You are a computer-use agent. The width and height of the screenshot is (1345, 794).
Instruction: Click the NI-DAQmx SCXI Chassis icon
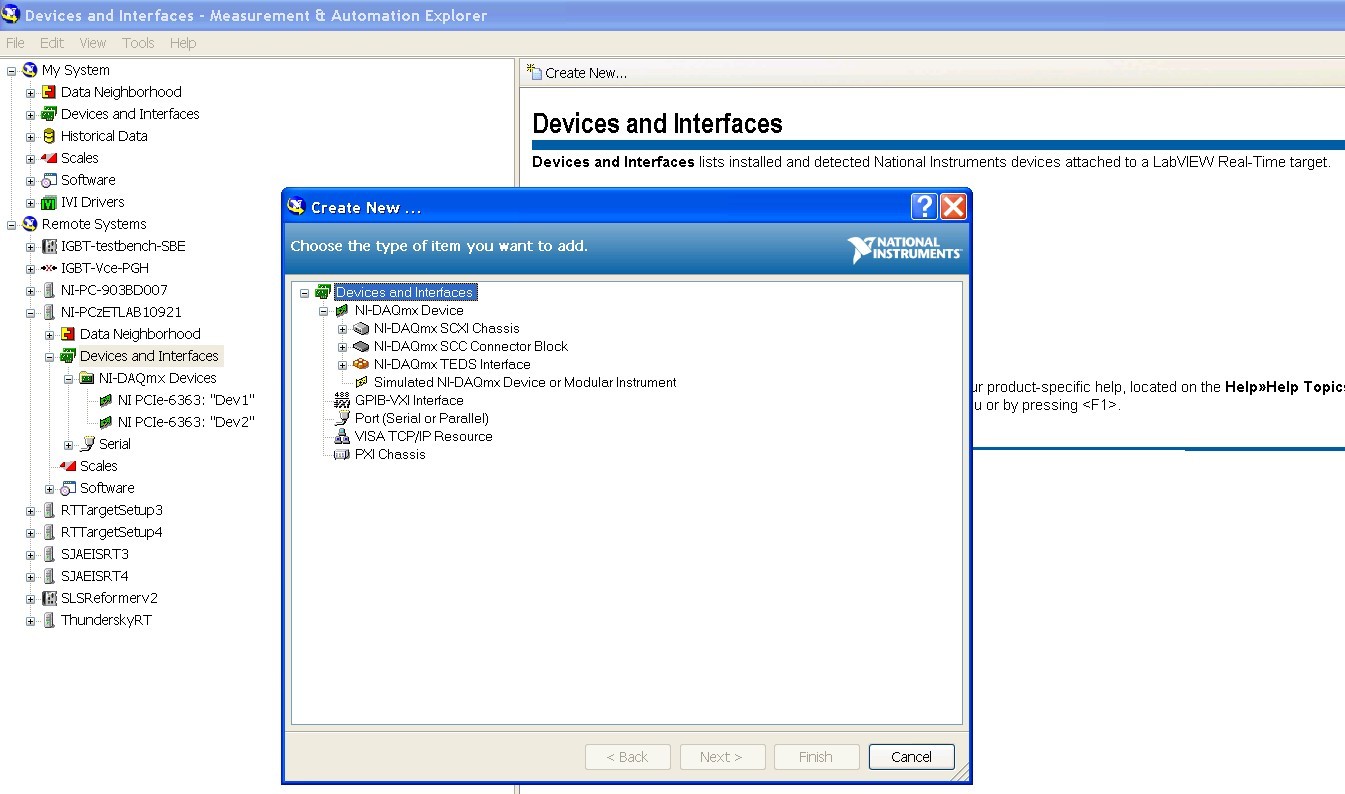pos(361,328)
